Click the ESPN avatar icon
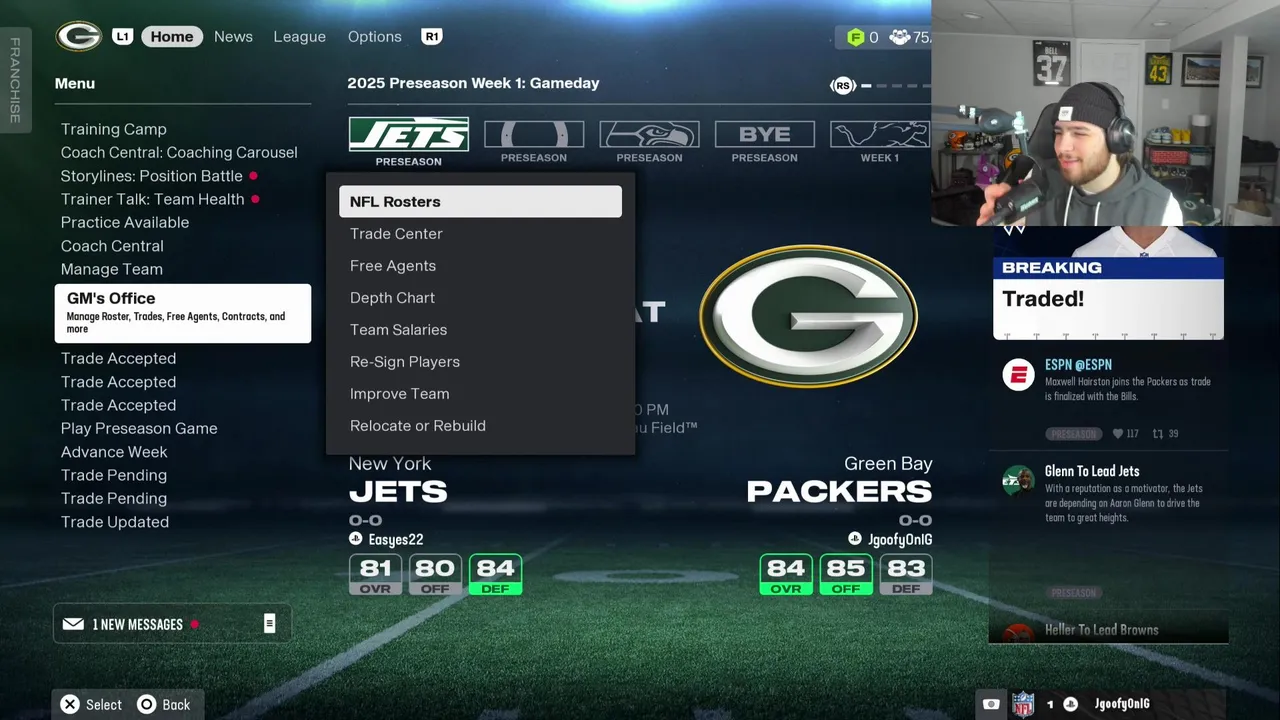This screenshot has width=1280, height=720. (x=1018, y=375)
